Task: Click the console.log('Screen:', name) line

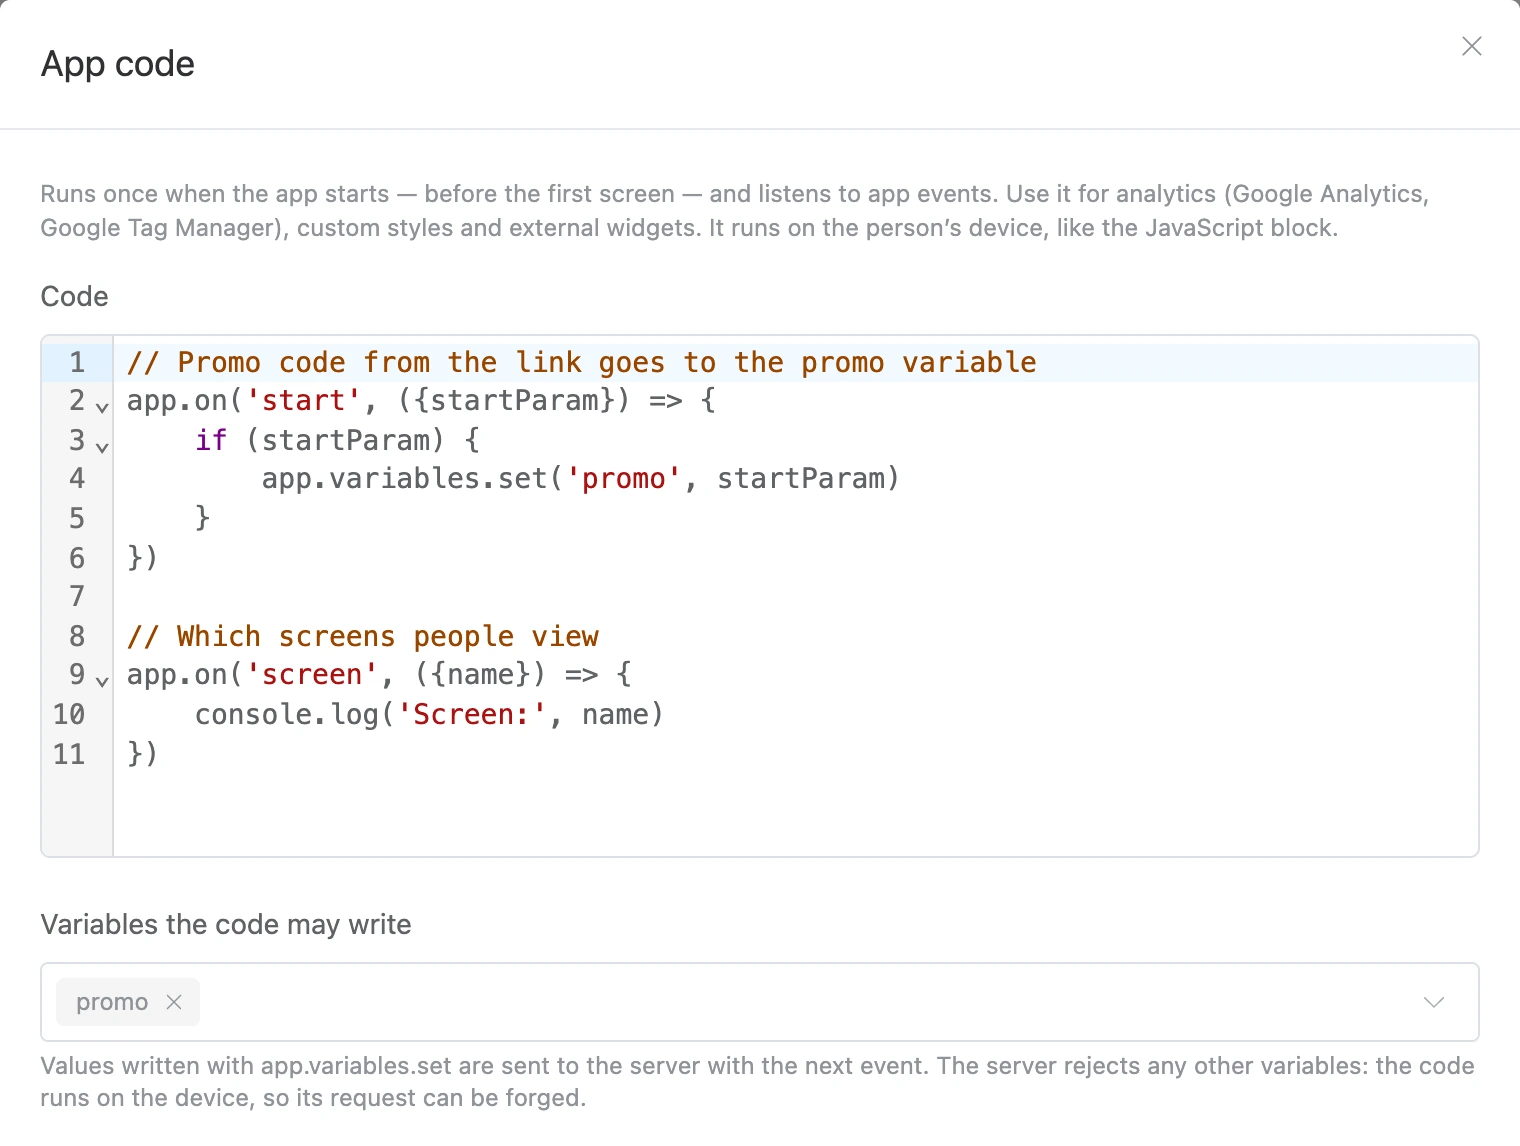Action: [x=429, y=714]
